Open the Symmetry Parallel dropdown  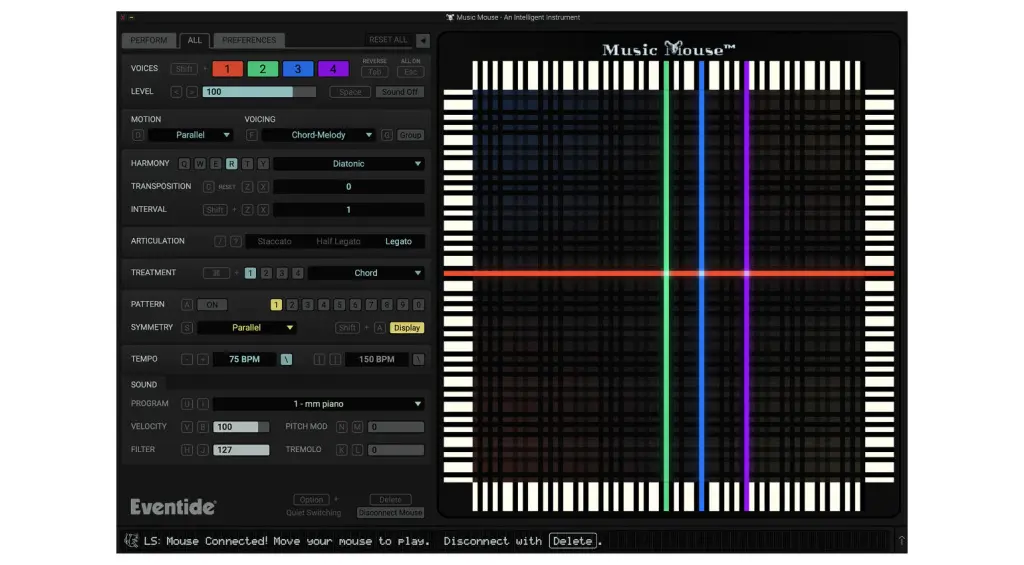pos(246,328)
